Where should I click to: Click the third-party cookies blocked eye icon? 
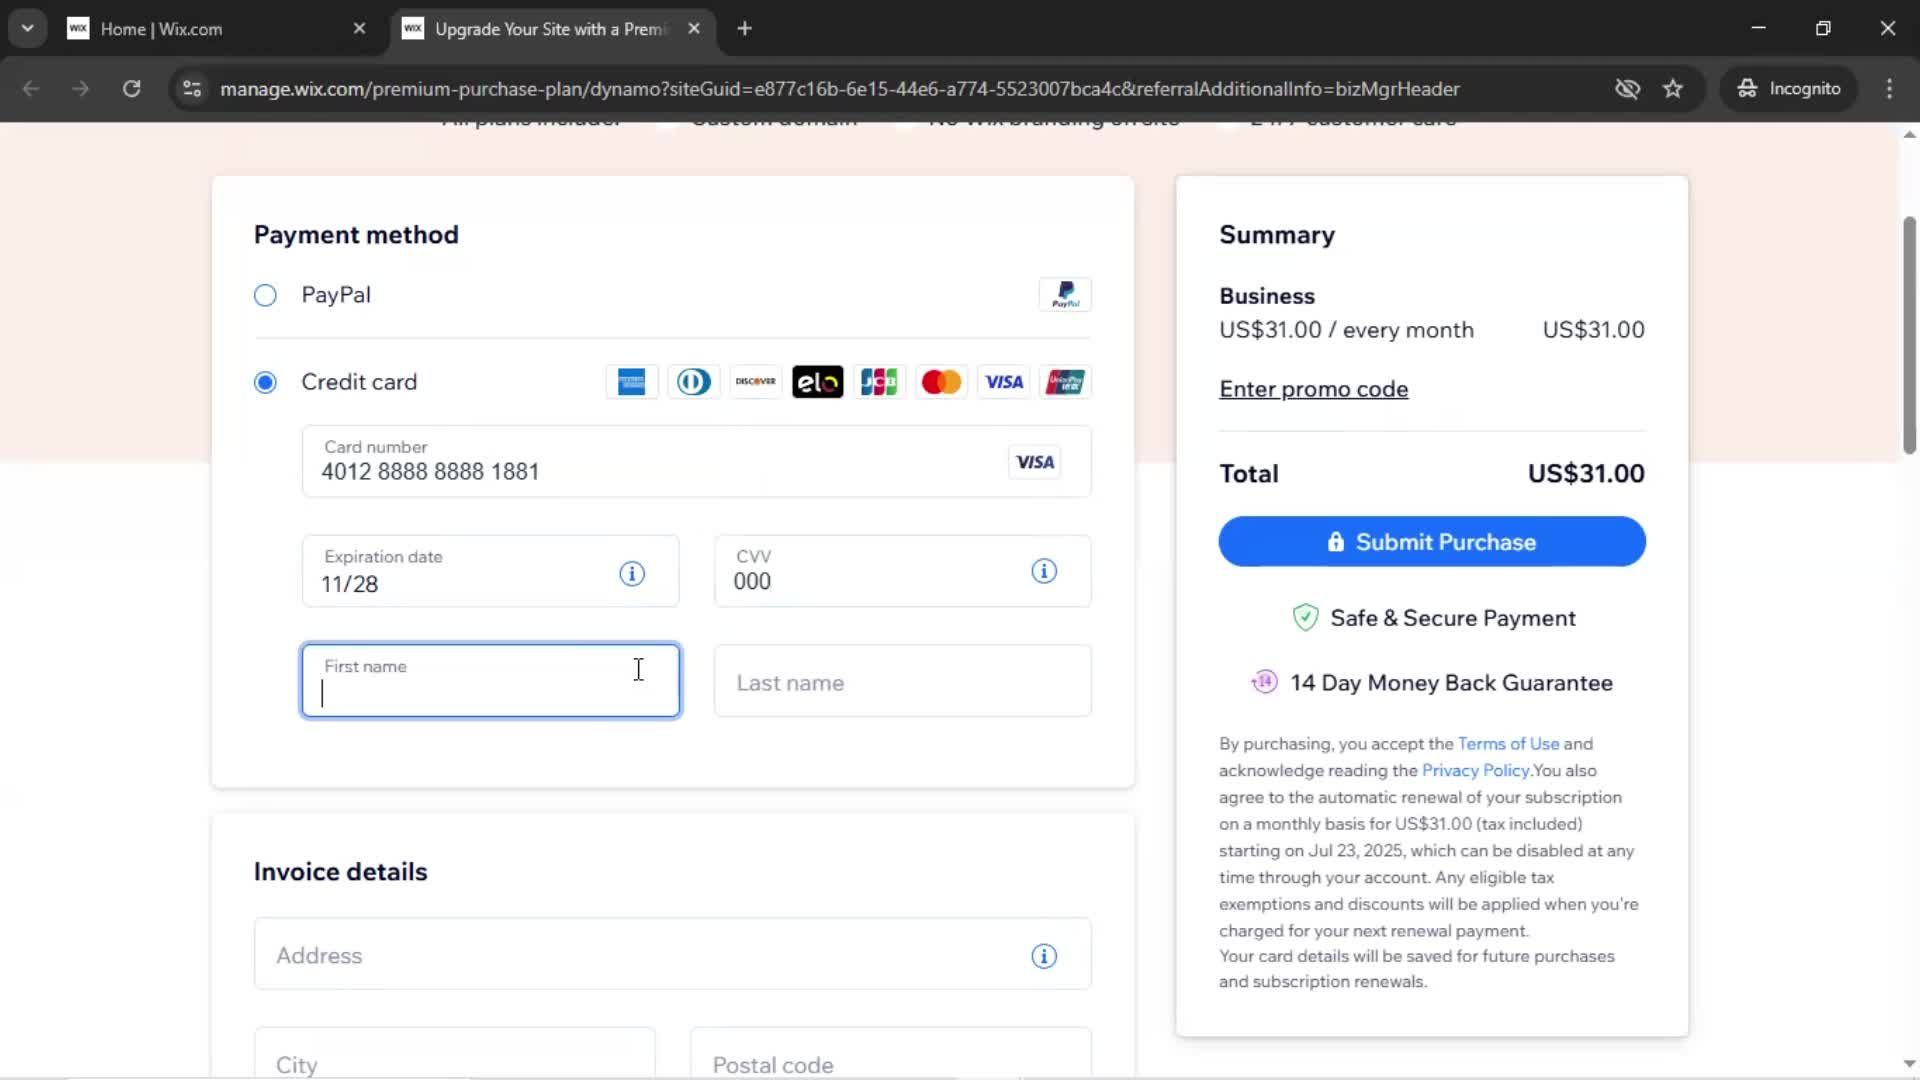click(1627, 89)
